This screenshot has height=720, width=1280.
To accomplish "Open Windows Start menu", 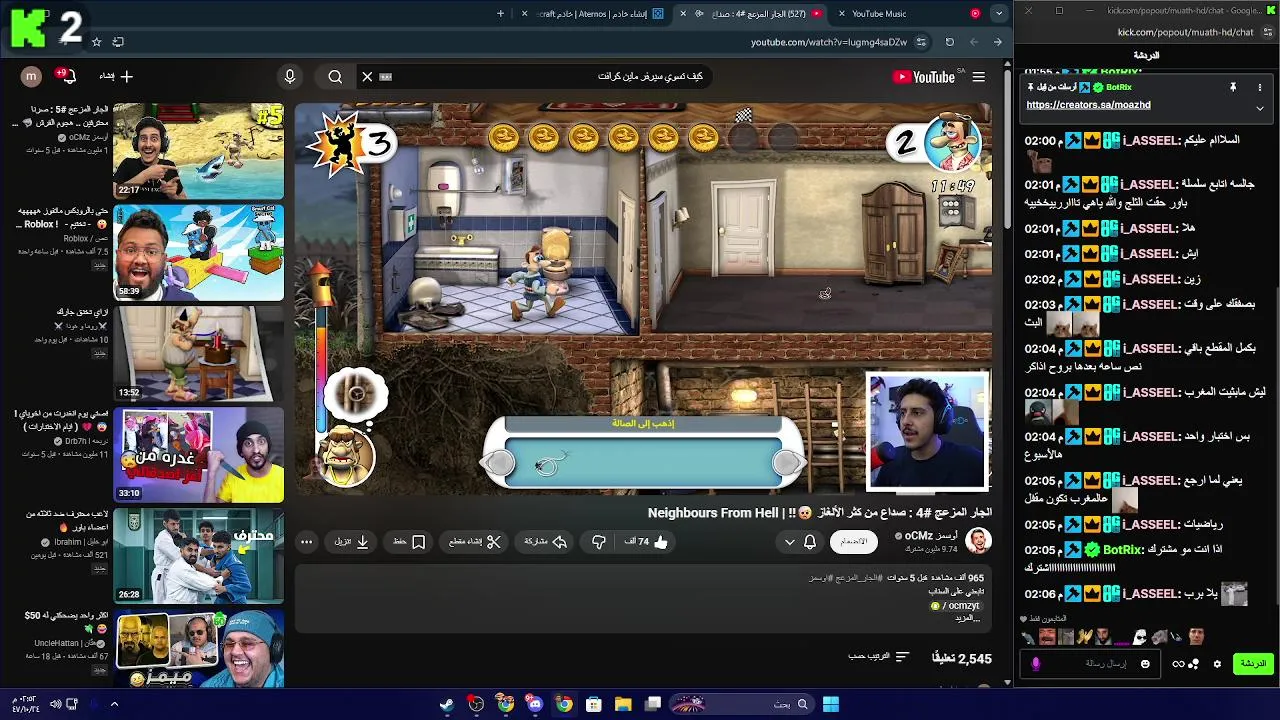I will click(830, 705).
